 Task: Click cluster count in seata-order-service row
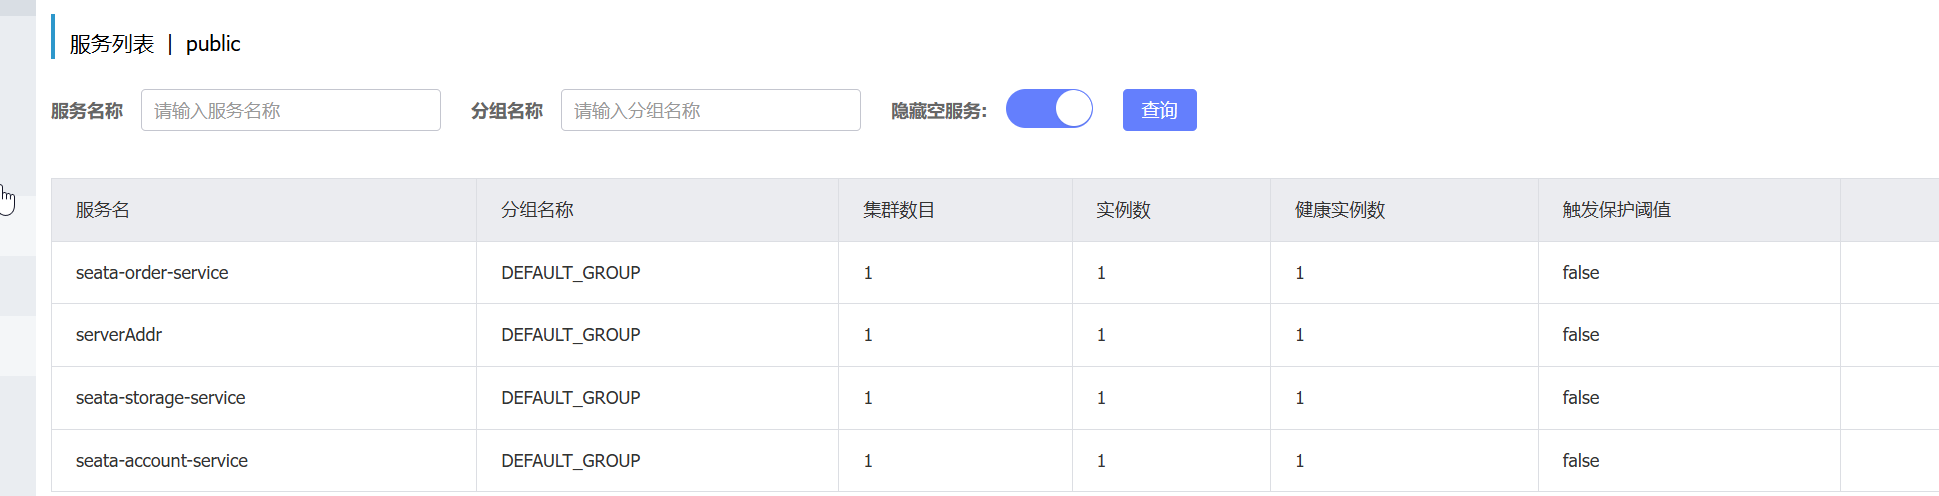click(868, 273)
